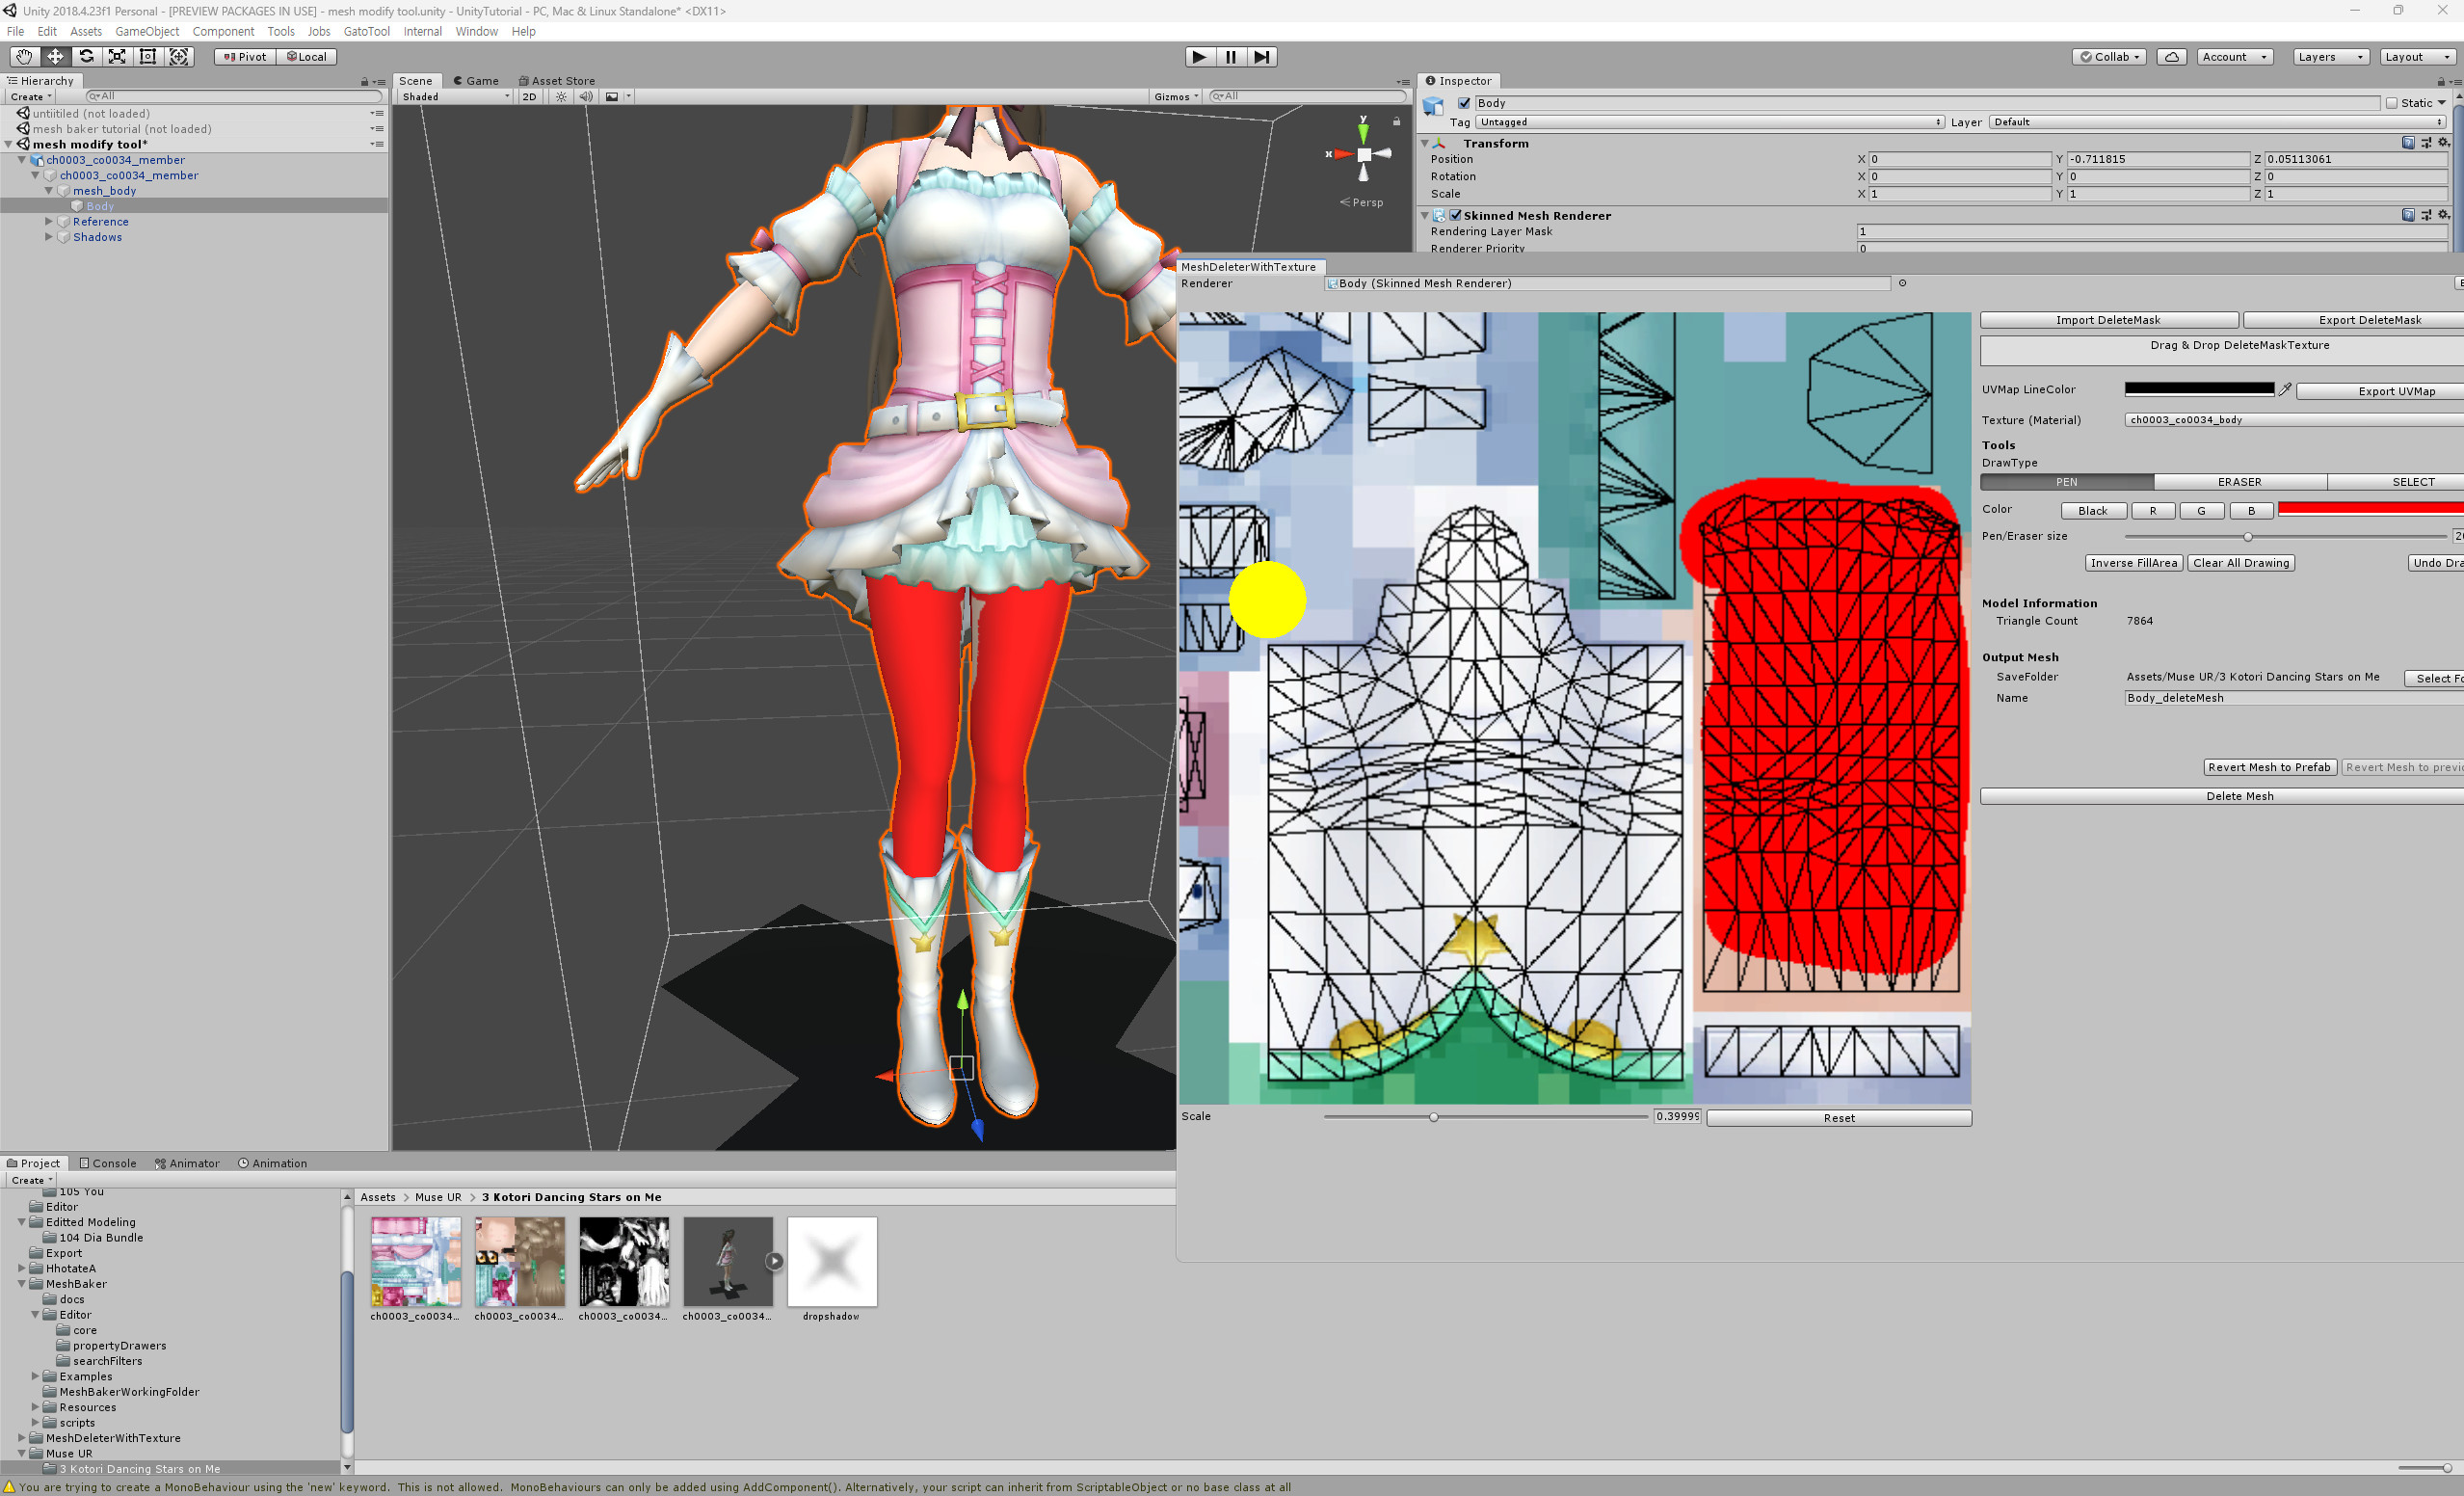The height and width of the screenshot is (1496, 2464).
Task: Select the Hand tool in the toolbar
Action: (24, 56)
